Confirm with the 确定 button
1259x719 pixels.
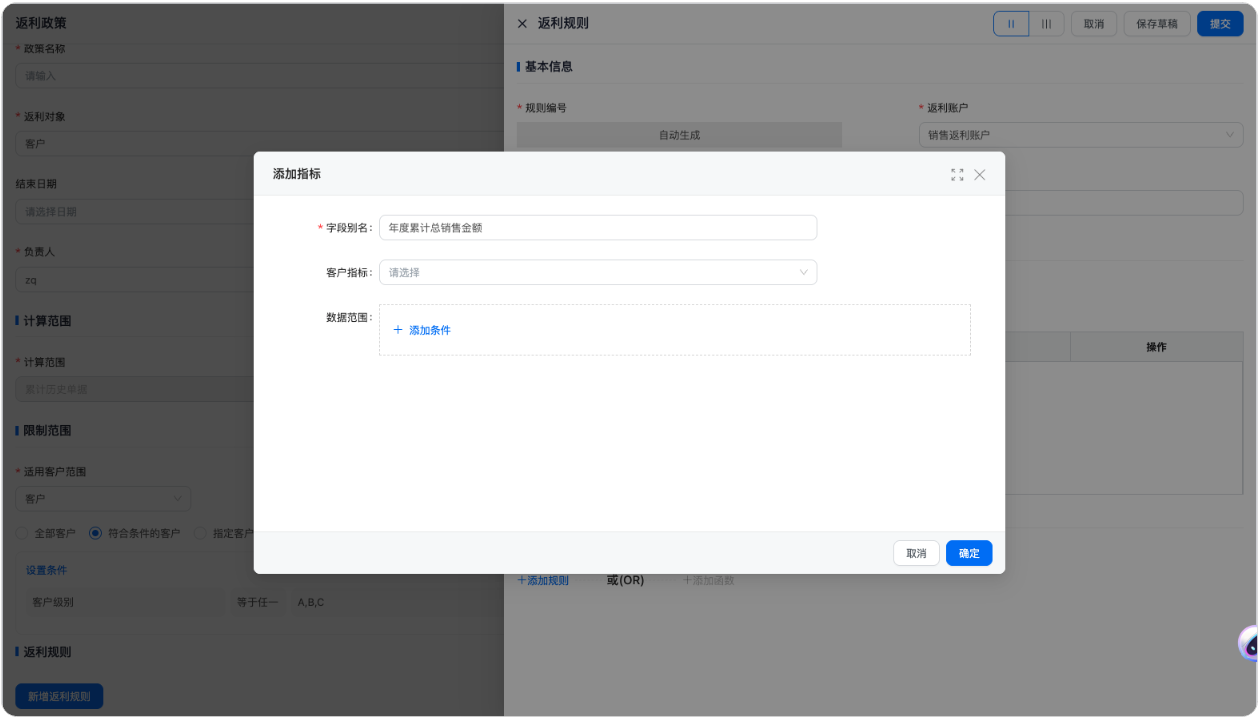(969, 553)
